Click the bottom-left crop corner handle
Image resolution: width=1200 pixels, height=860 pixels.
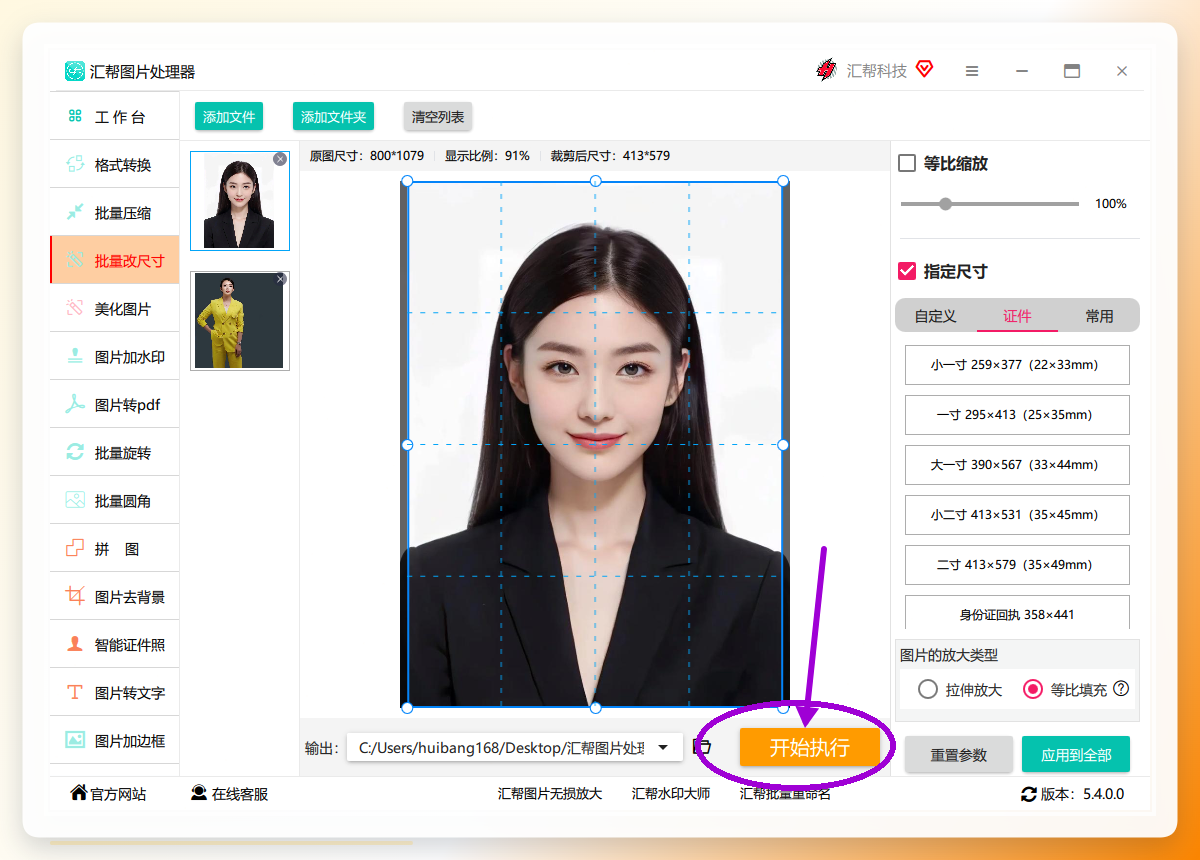(x=407, y=708)
